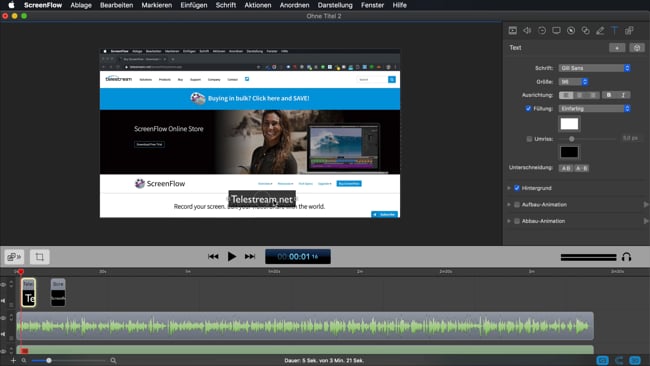Toggle bold text style button
The height and width of the screenshot is (366, 650).
coord(609,95)
